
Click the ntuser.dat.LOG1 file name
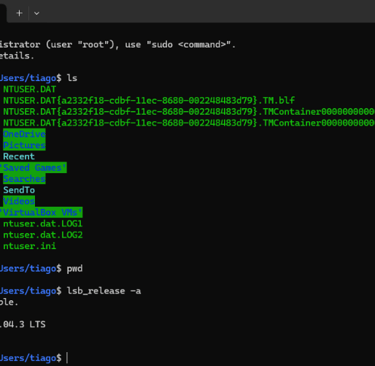(x=43, y=224)
